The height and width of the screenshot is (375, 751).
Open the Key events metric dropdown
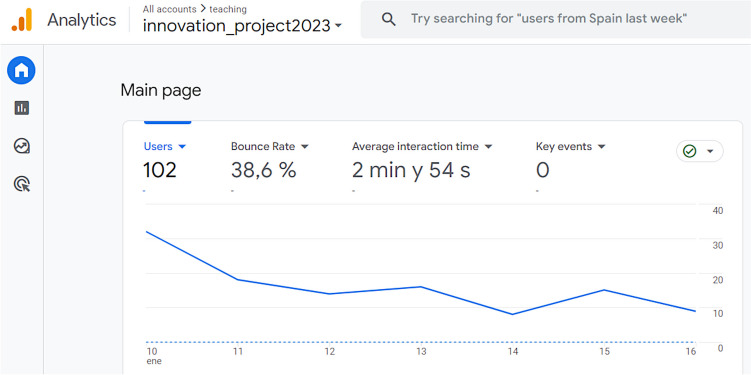(x=602, y=147)
